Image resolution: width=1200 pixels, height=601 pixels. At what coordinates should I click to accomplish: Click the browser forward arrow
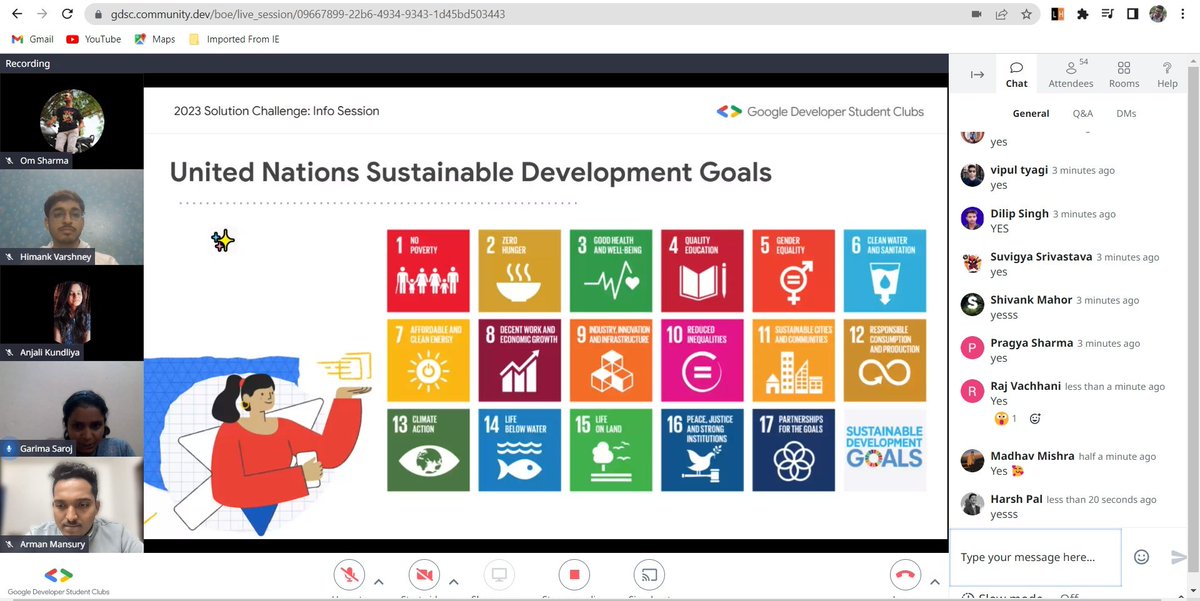[41, 15]
